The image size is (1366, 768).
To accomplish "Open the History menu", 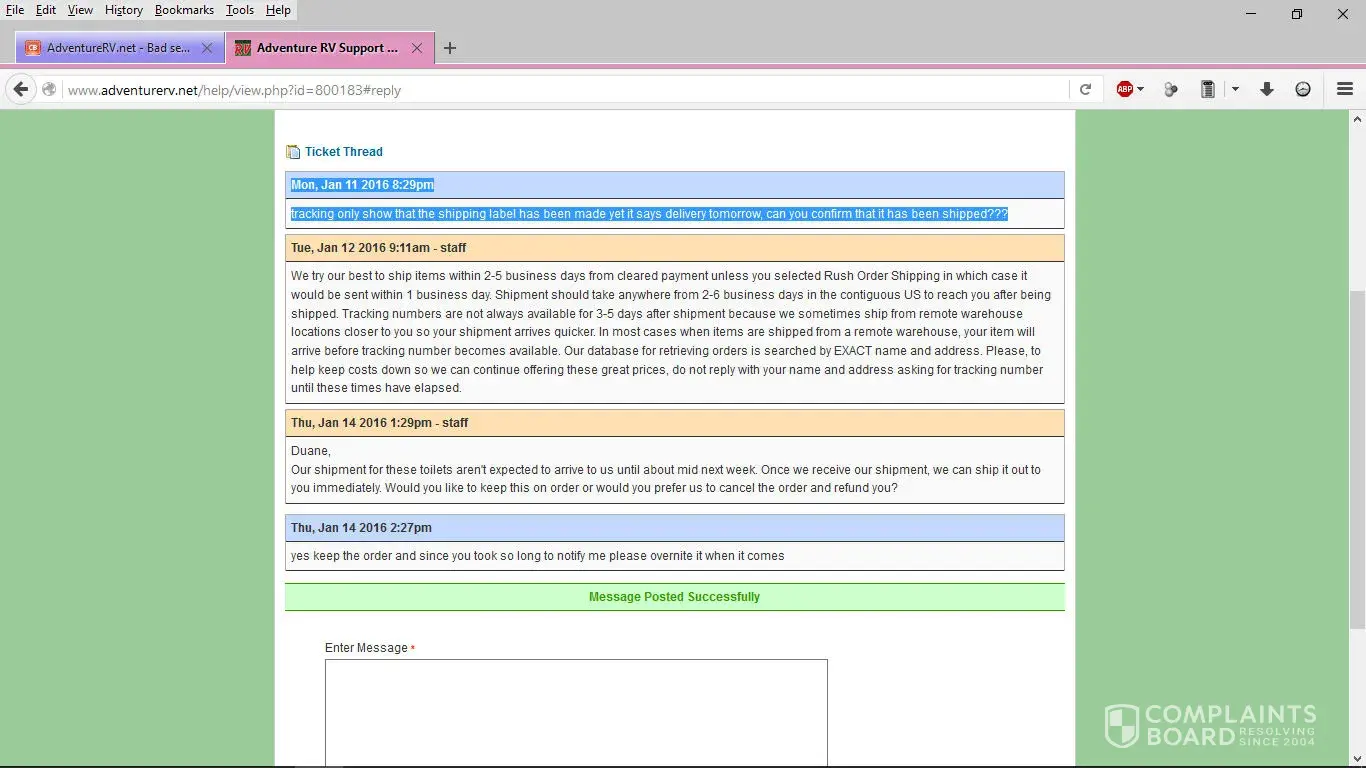I will click(123, 10).
